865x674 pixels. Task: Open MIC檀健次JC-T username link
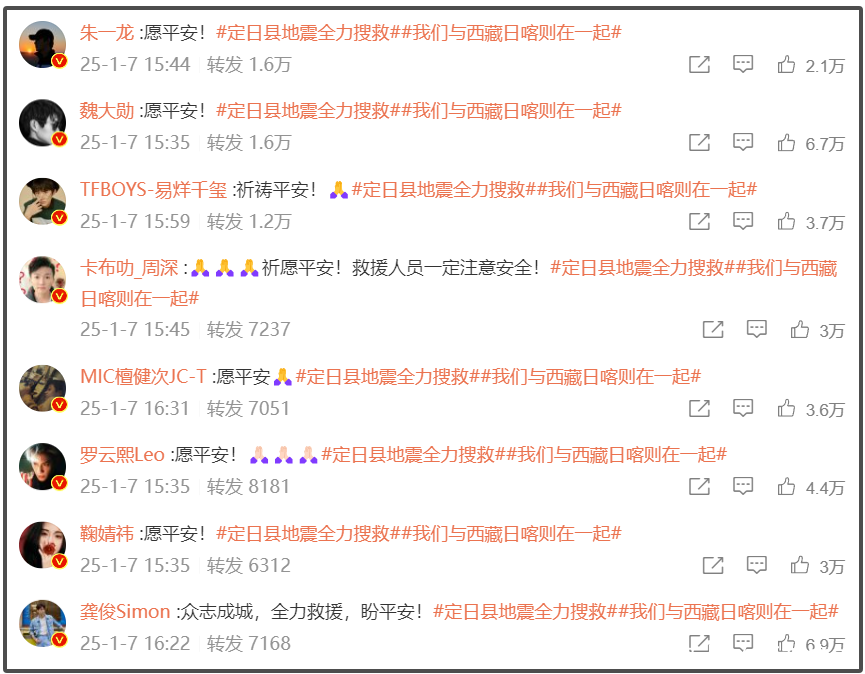click(143, 377)
